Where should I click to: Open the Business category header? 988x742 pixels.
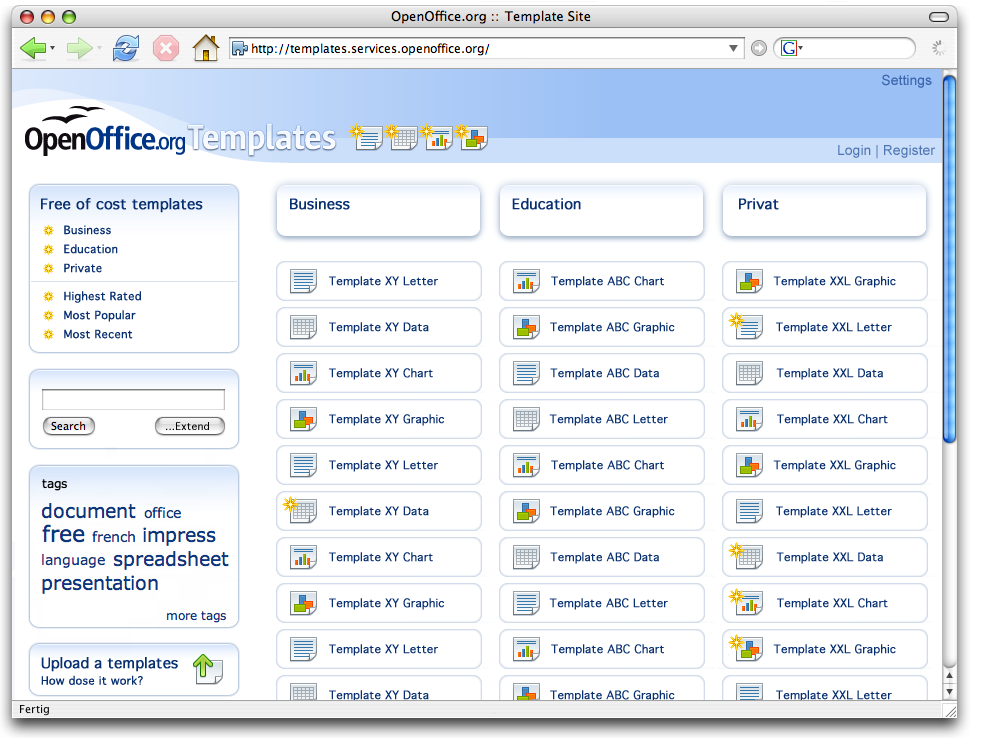point(378,210)
